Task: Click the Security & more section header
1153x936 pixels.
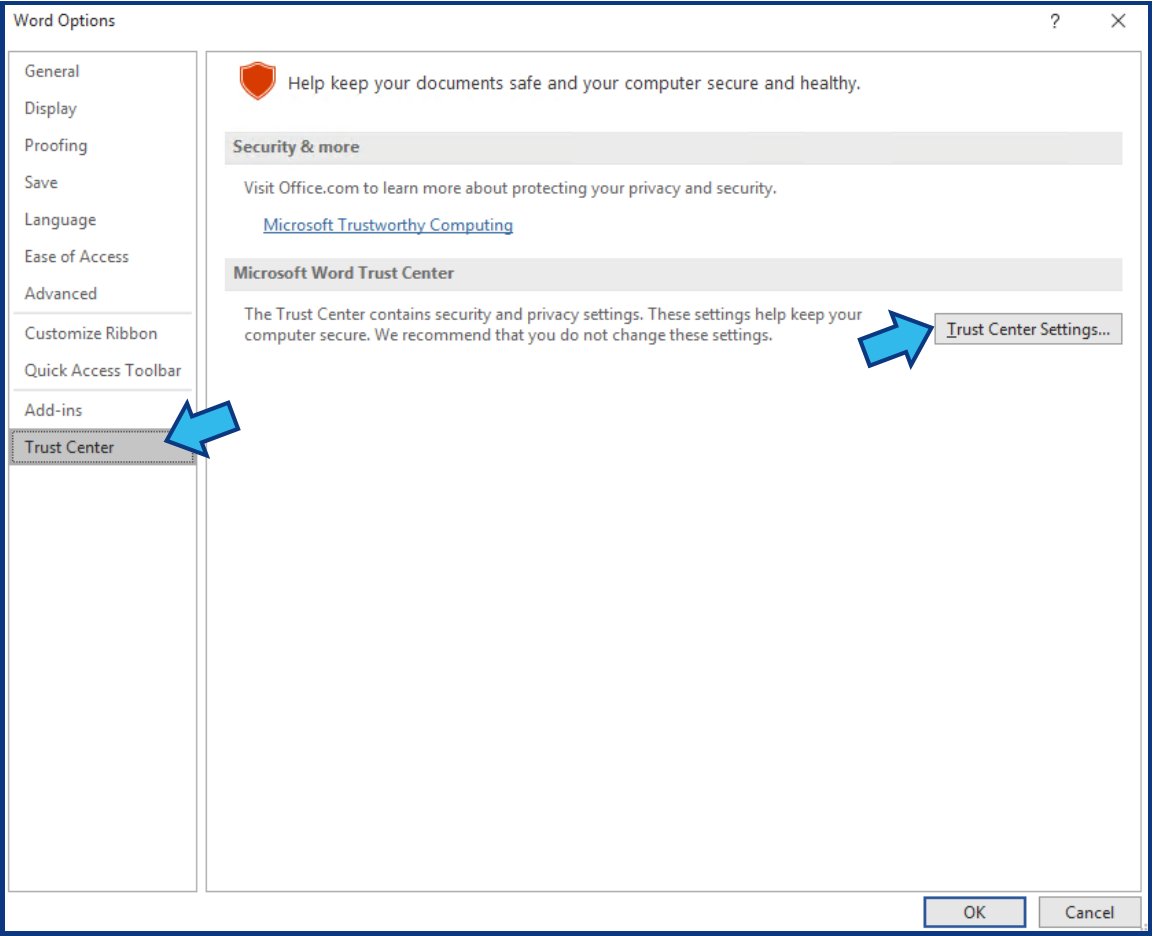Action: [x=295, y=147]
